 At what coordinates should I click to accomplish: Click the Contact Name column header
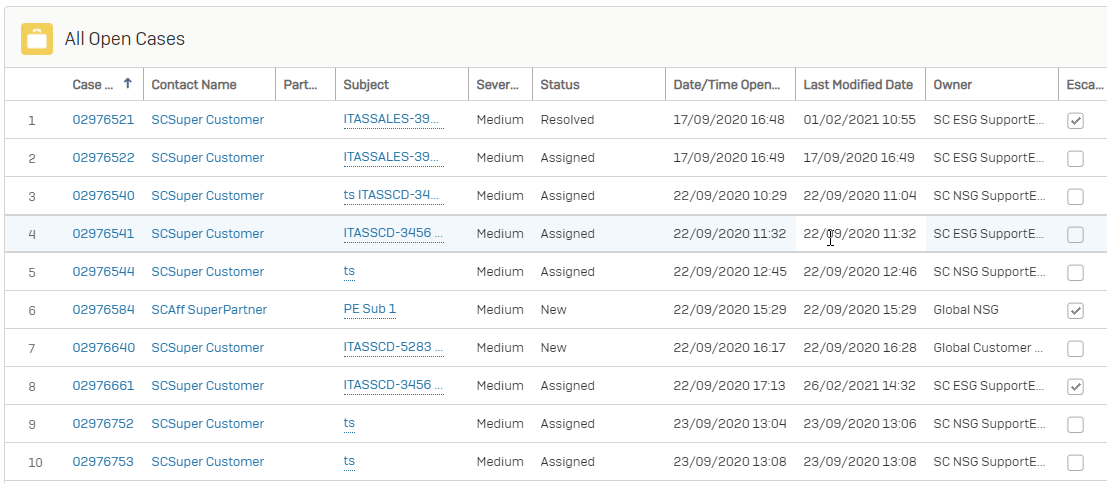(187, 85)
